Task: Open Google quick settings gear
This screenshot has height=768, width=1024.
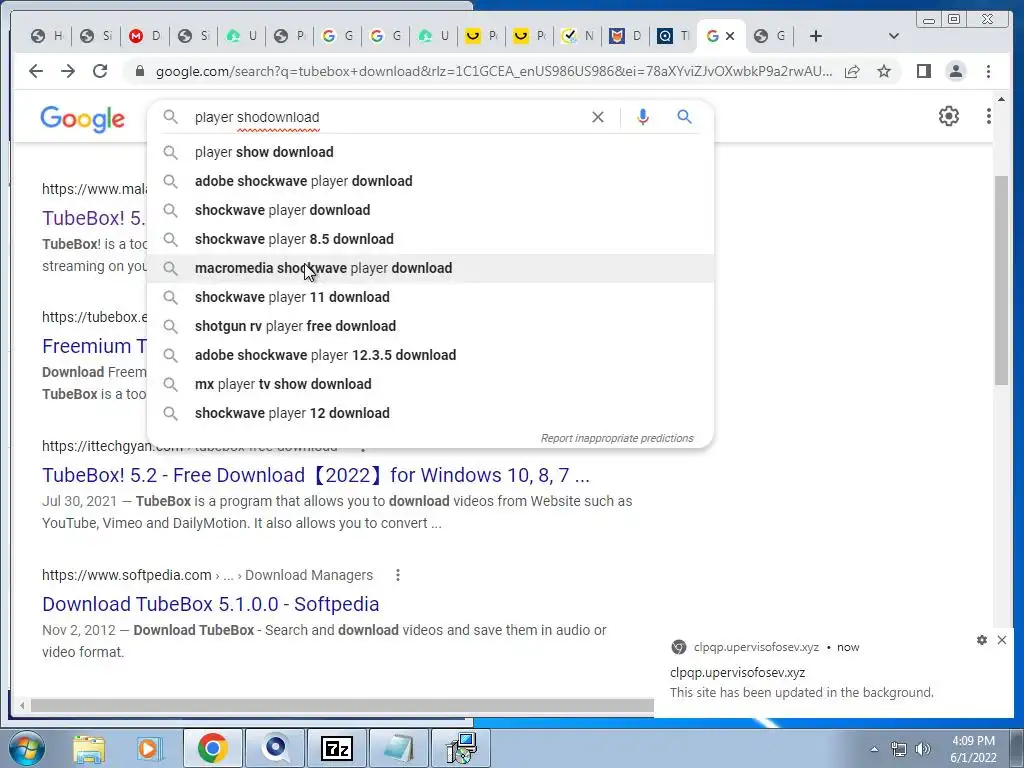Action: click(x=948, y=116)
